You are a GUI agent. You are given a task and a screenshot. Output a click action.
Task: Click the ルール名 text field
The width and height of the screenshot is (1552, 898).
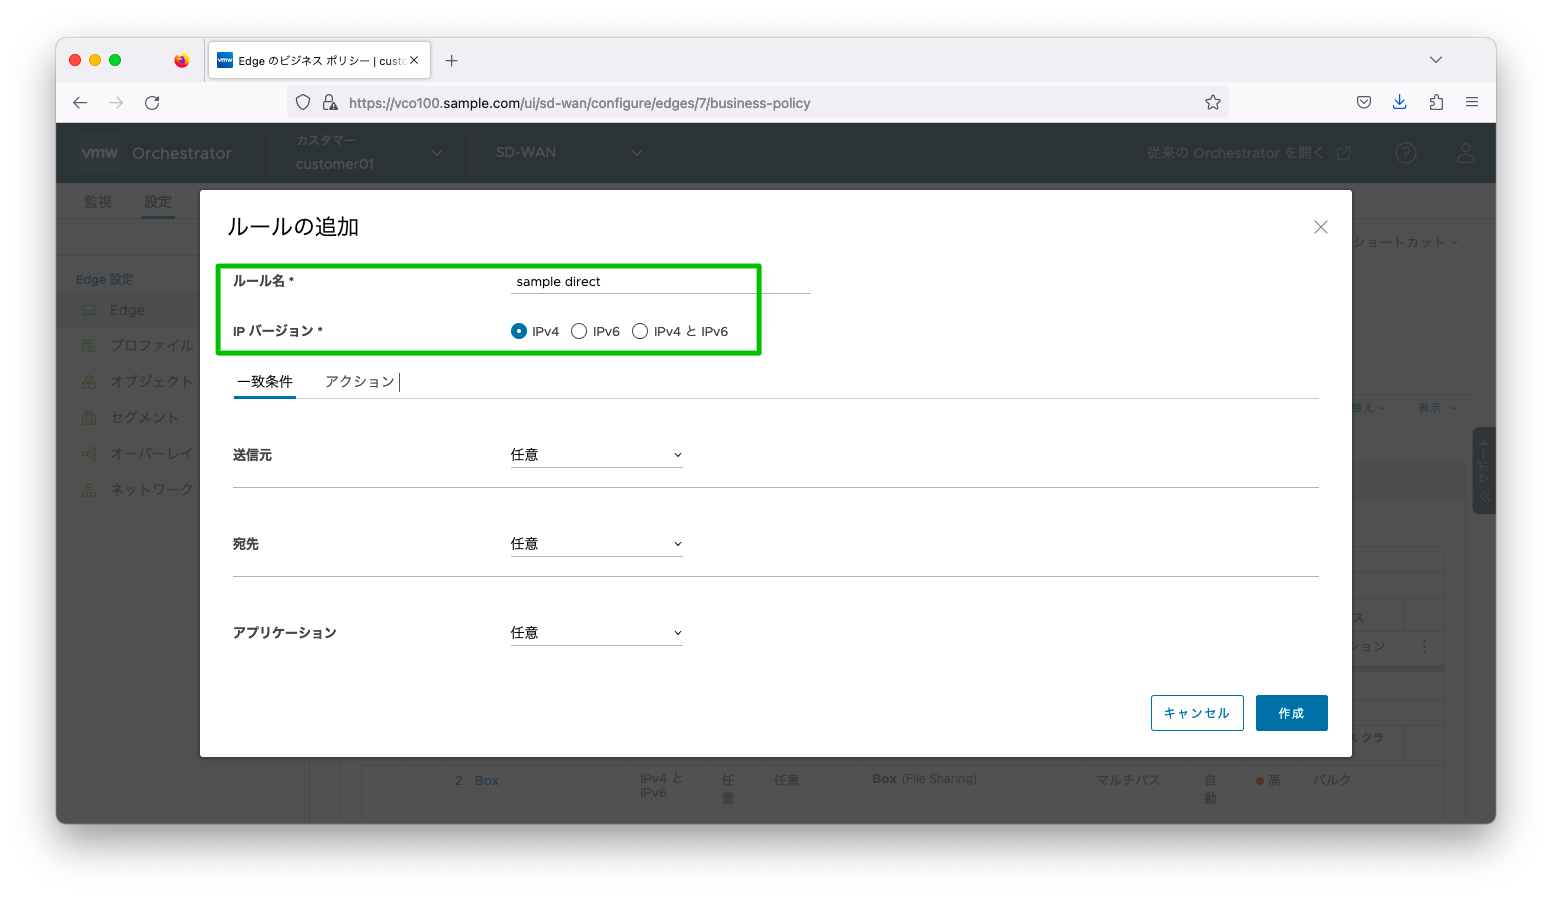coord(660,282)
